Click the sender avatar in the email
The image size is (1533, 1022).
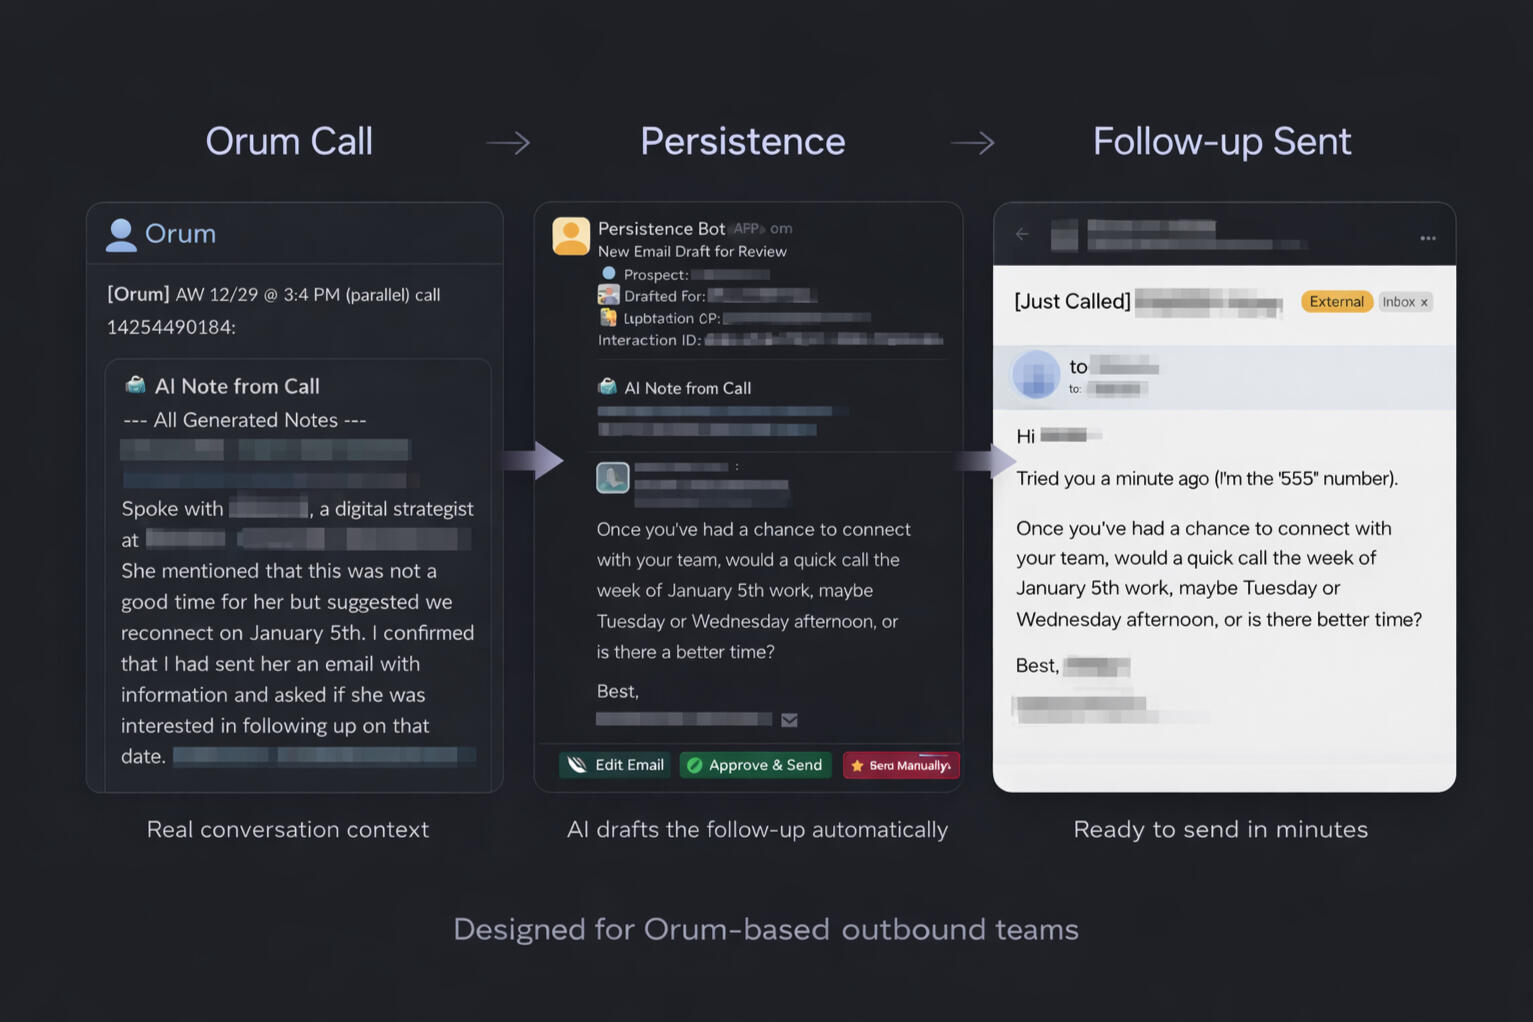pyautogui.click(x=1036, y=375)
